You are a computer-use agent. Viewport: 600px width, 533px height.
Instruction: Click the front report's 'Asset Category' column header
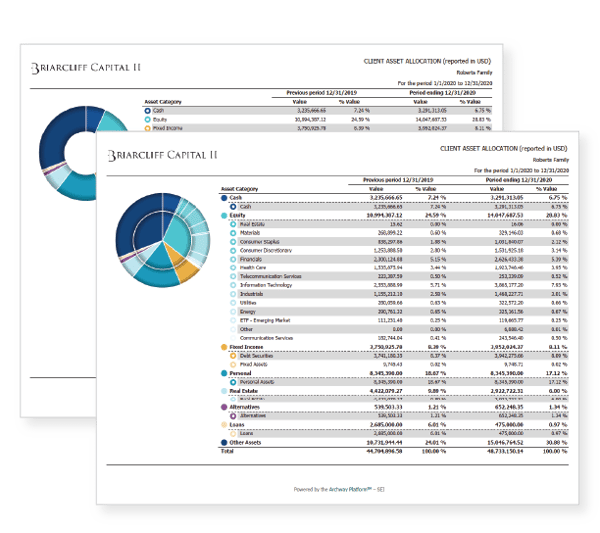point(240,189)
